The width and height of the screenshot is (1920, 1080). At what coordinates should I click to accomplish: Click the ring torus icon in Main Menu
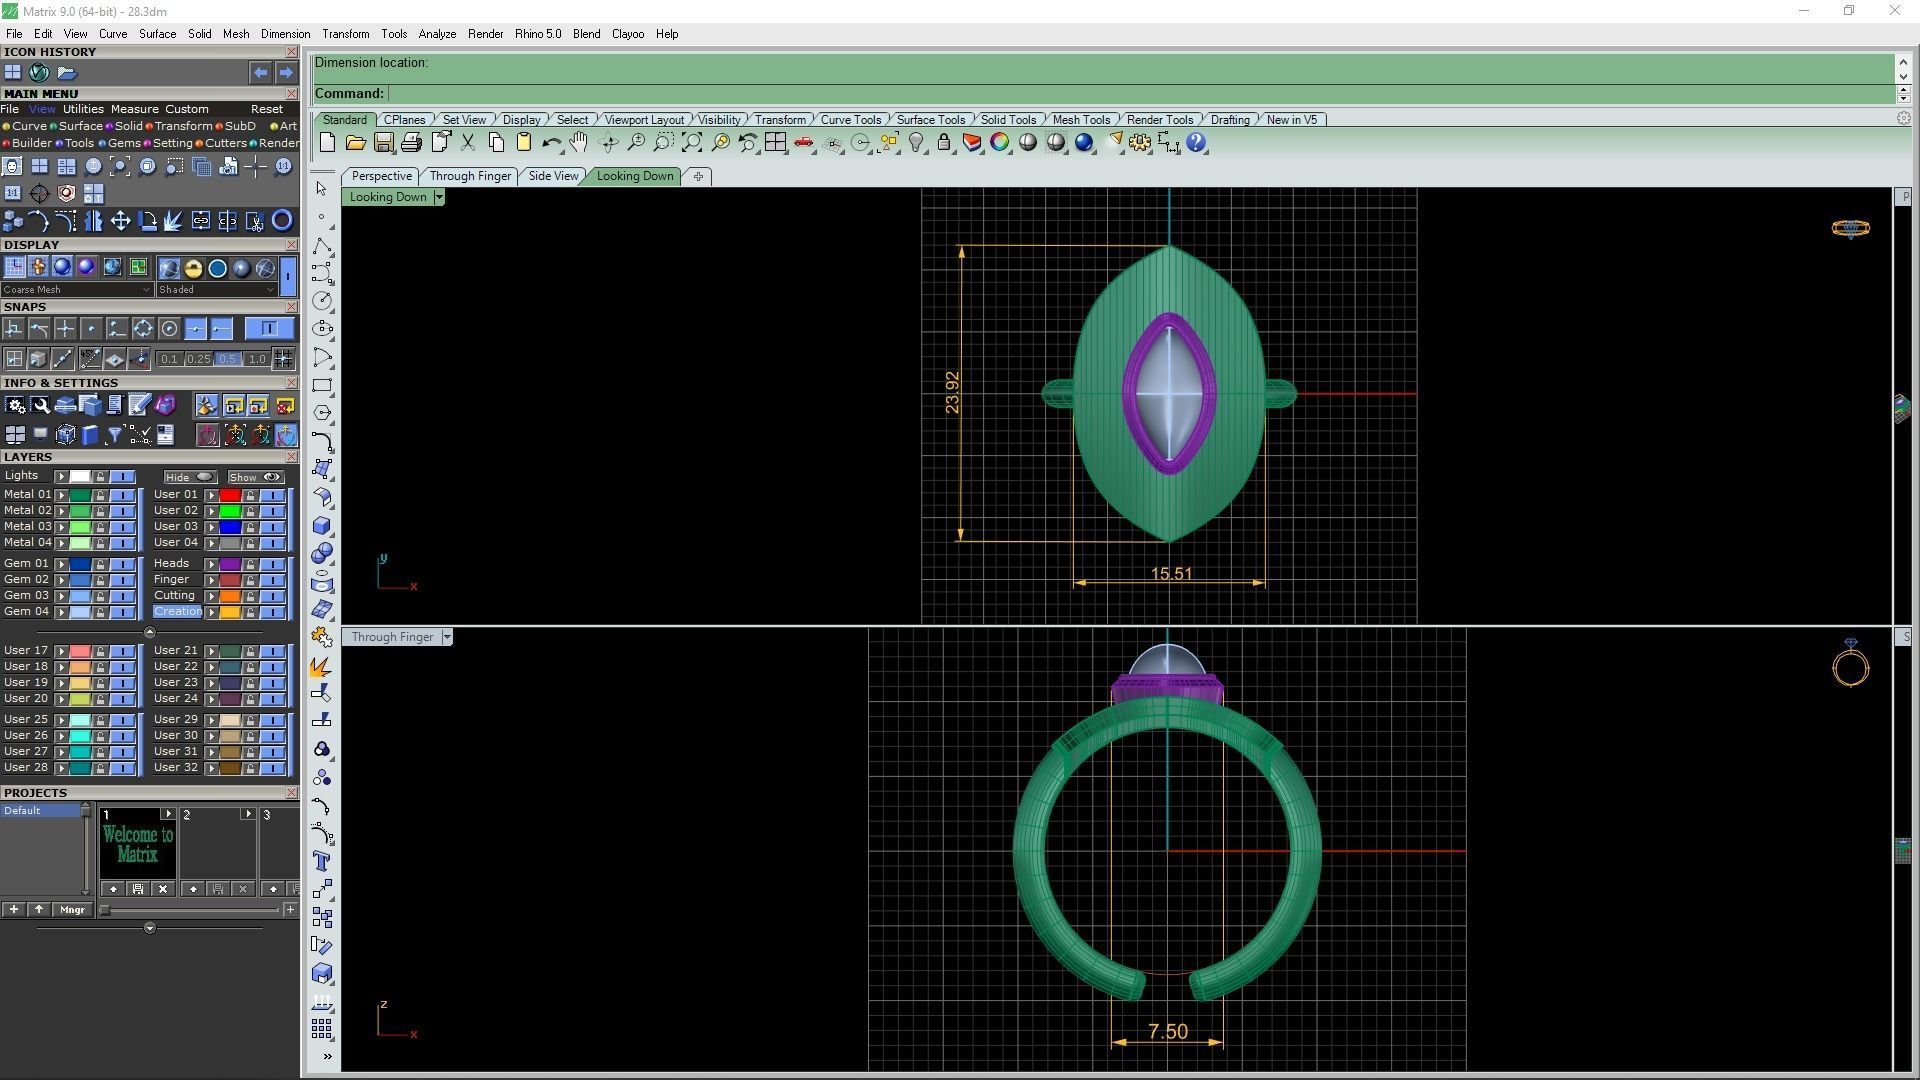(x=282, y=221)
